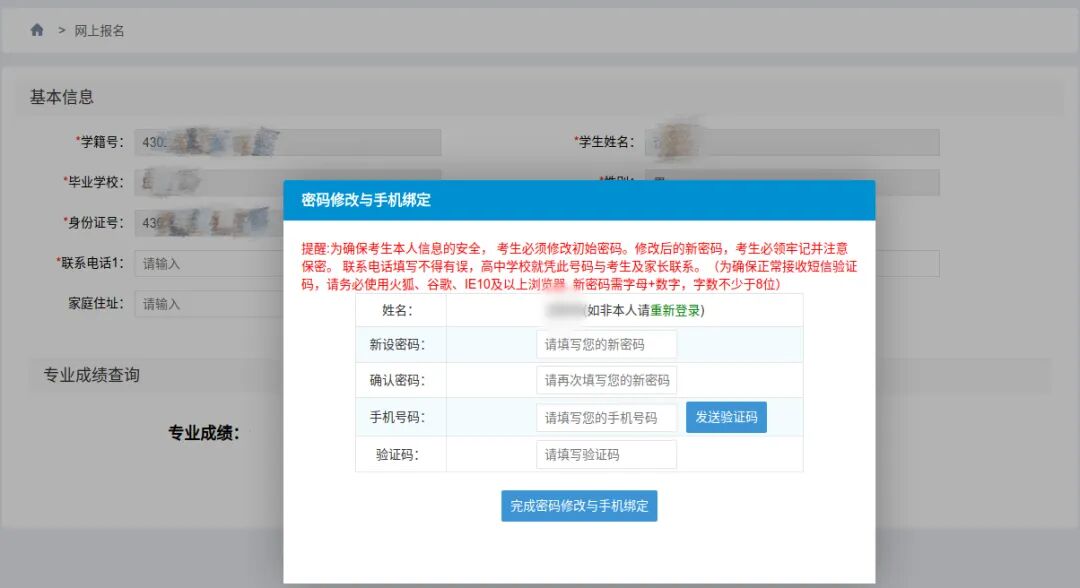Viewport: 1080px width, 588px height.
Task: Click the 新设密码 password input field
Action: [x=605, y=343]
